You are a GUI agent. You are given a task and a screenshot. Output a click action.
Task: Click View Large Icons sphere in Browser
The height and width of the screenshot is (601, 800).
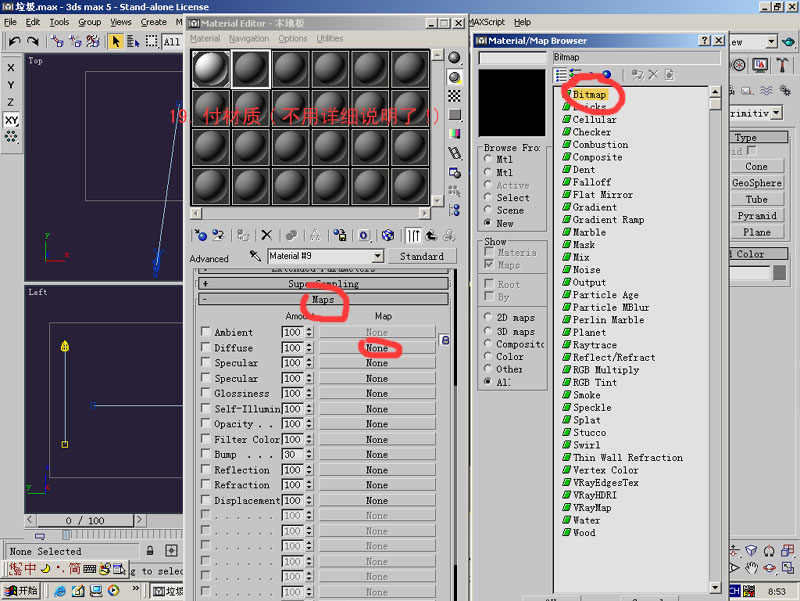607,75
